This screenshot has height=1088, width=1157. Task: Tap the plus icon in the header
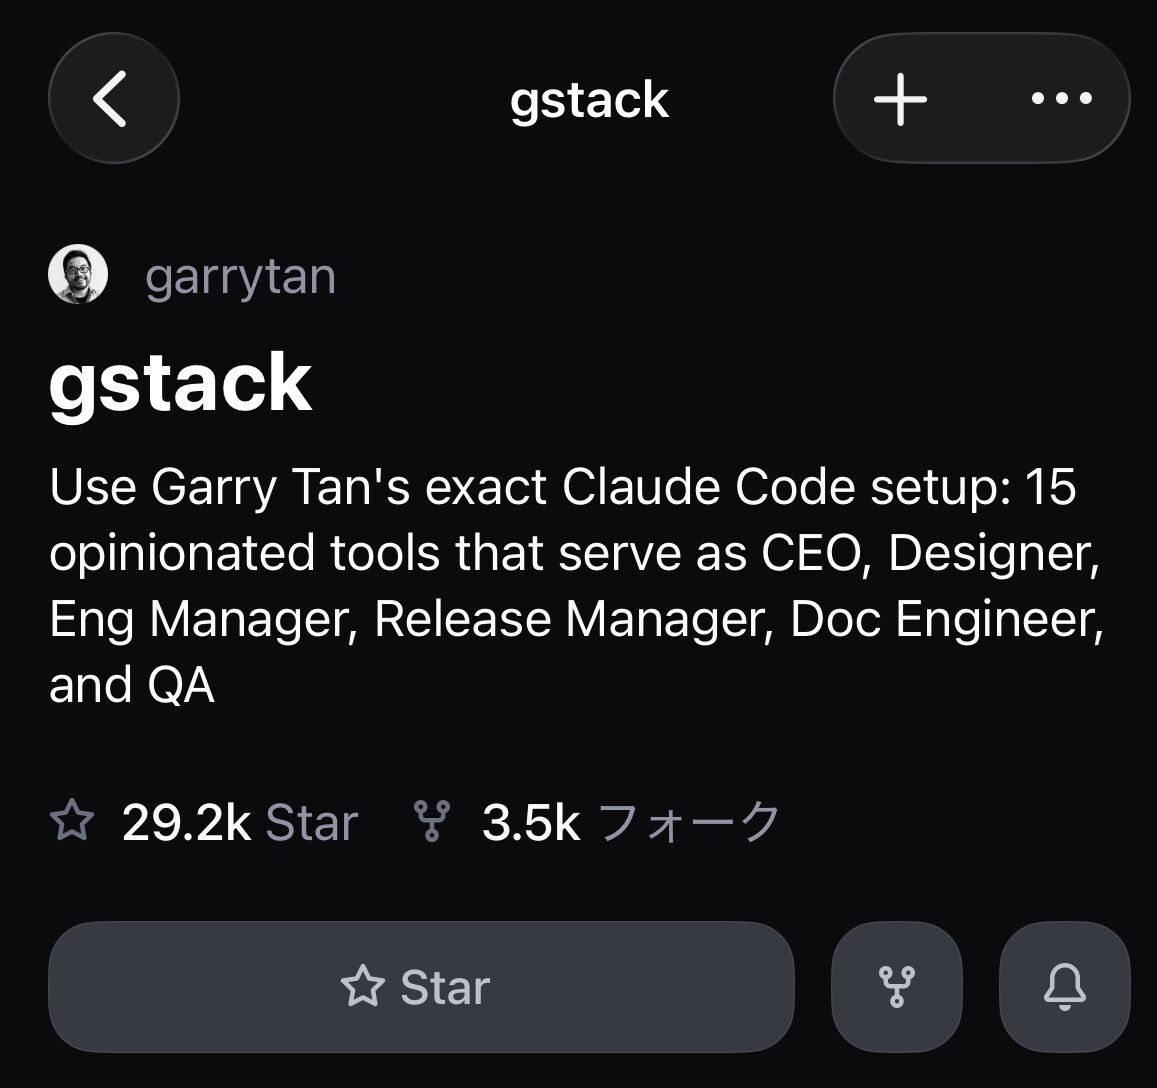pyautogui.click(x=900, y=99)
